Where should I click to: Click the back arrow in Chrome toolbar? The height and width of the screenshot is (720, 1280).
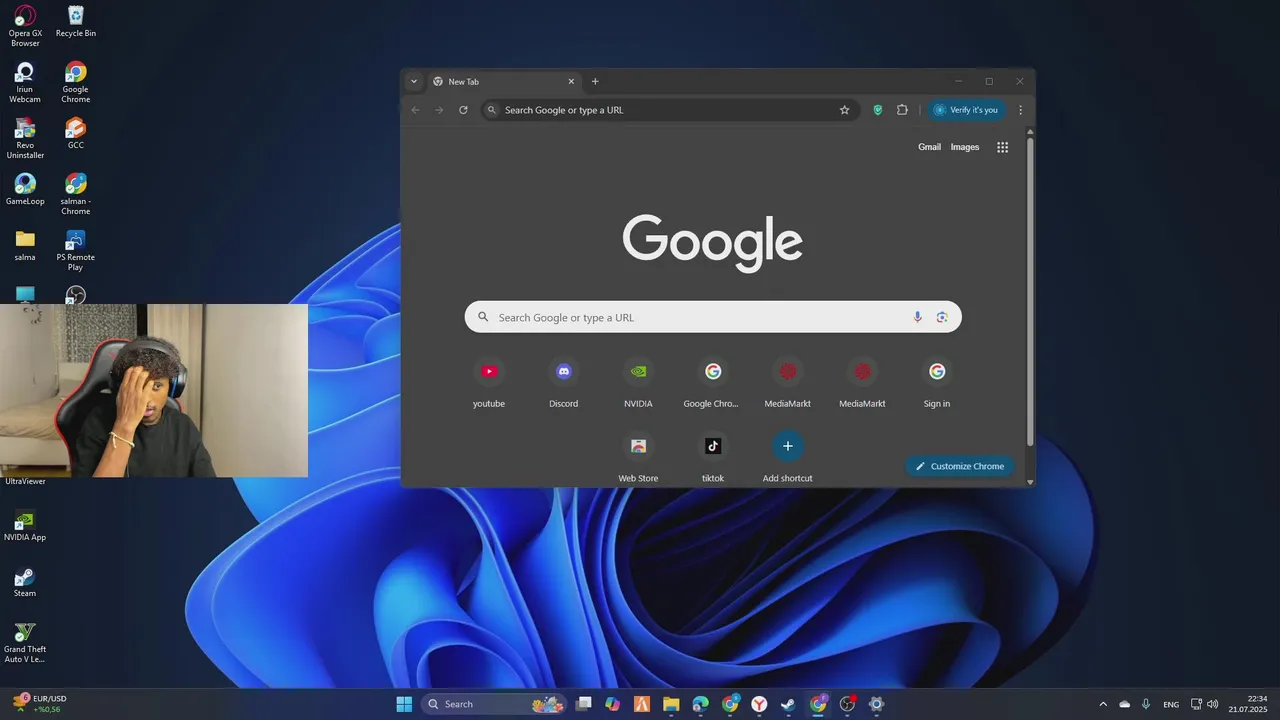pos(416,110)
